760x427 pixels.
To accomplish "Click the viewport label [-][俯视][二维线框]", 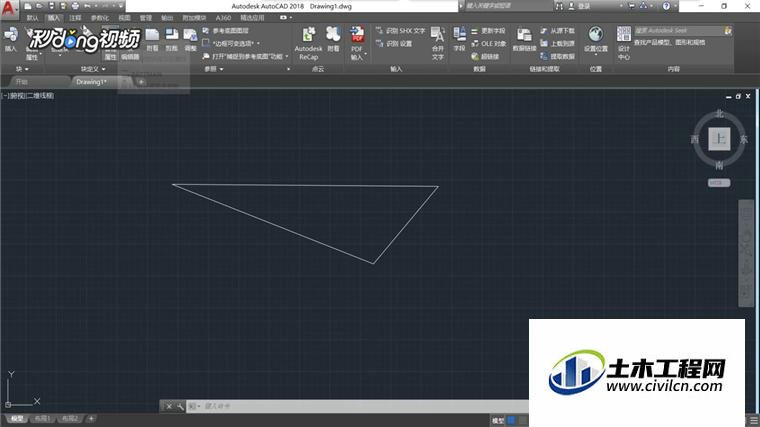I will [x=28, y=96].
